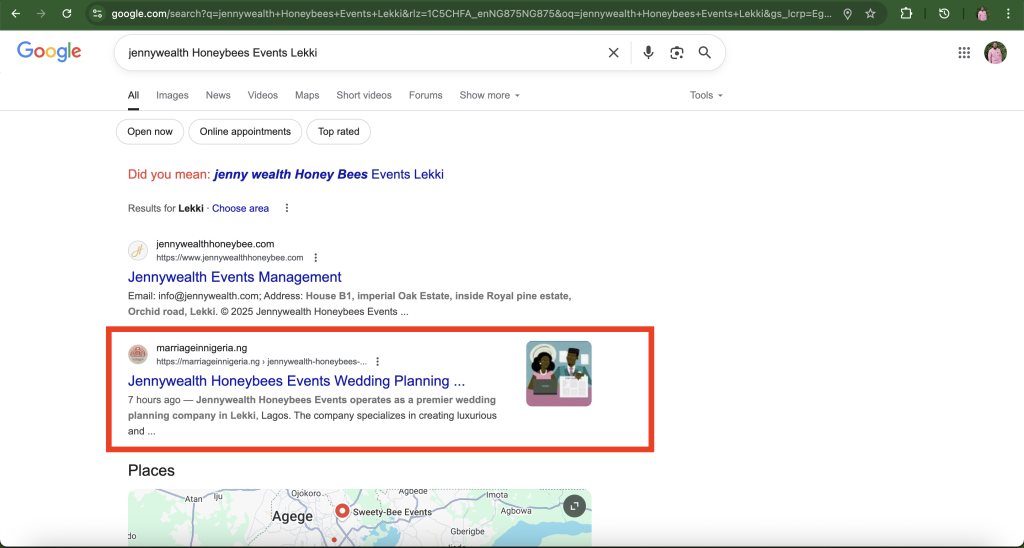Click the https://www.jennywealthhoneybee.com URL

click(x=230, y=258)
